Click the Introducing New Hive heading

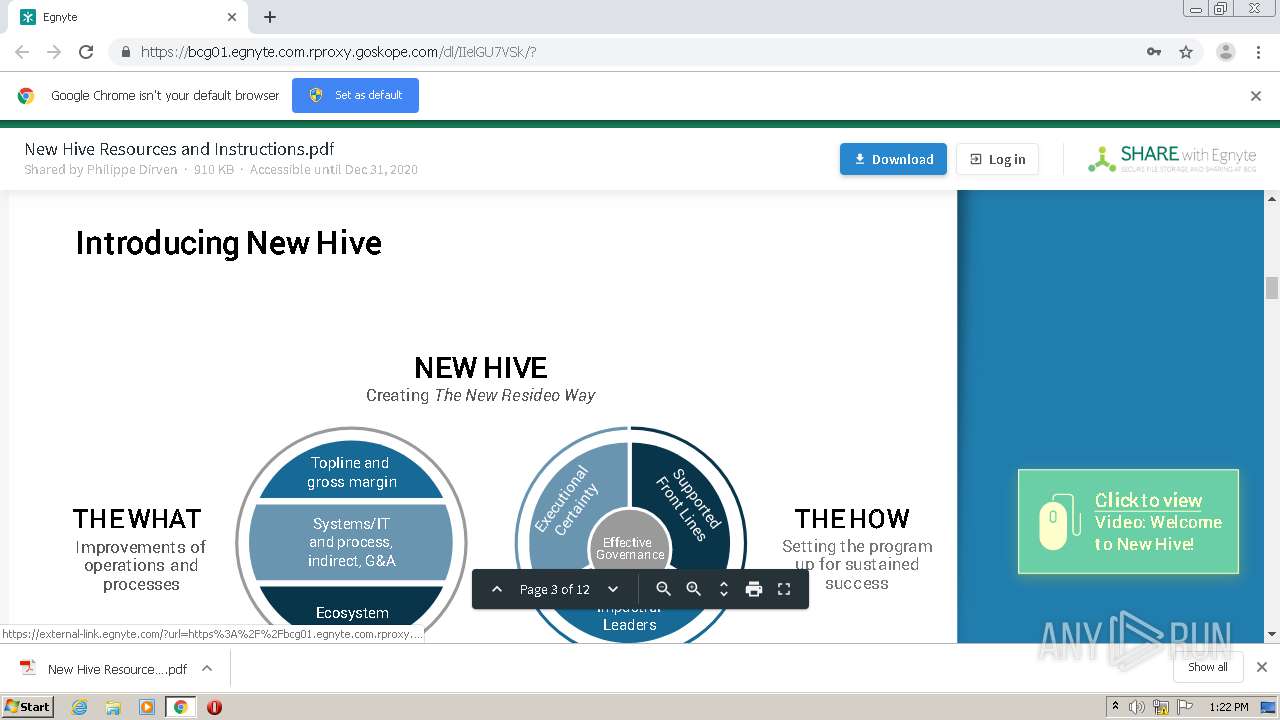[x=229, y=243]
